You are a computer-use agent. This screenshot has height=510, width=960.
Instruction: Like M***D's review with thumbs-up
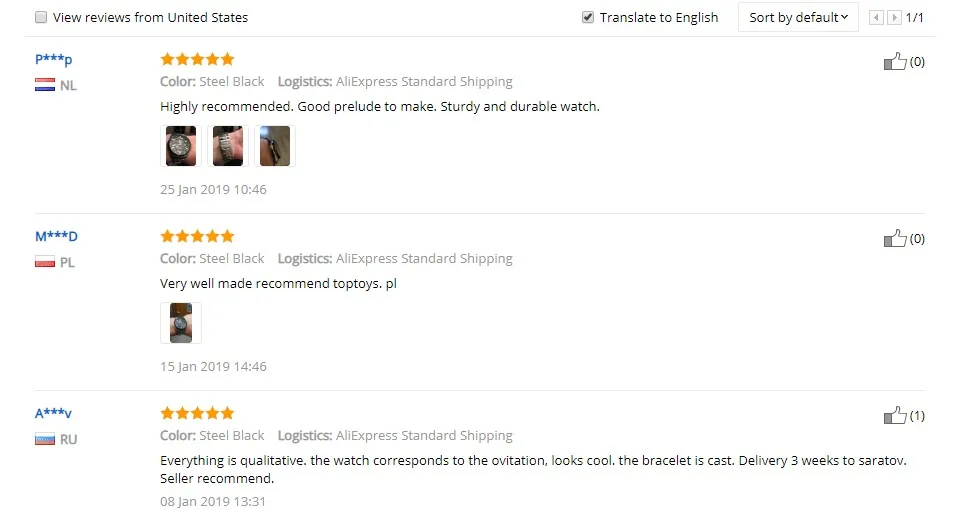[895, 239]
